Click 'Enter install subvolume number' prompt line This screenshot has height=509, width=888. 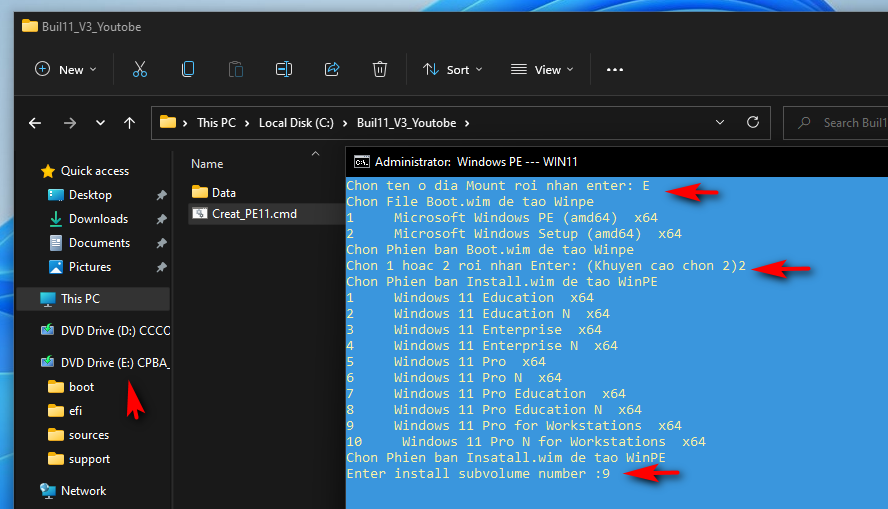[x=479, y=474]
